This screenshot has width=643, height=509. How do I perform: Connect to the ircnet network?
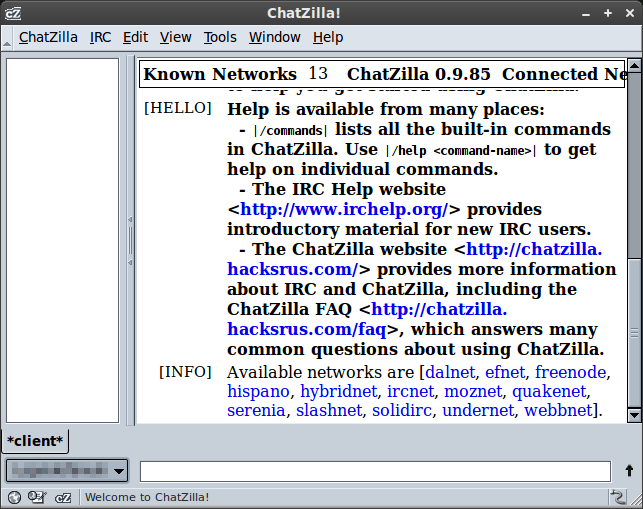(x=410, y=391)
